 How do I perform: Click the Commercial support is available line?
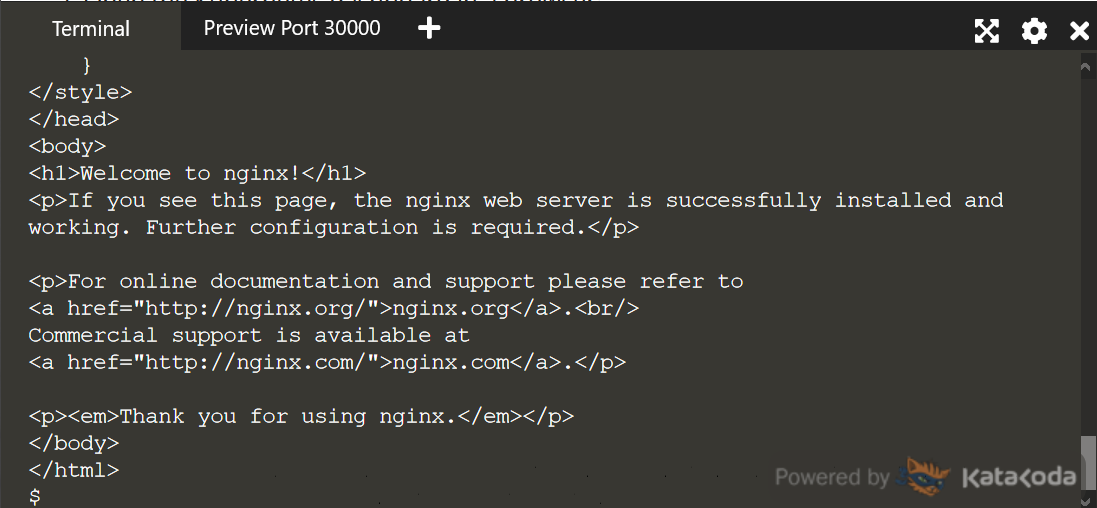(249, 335)
